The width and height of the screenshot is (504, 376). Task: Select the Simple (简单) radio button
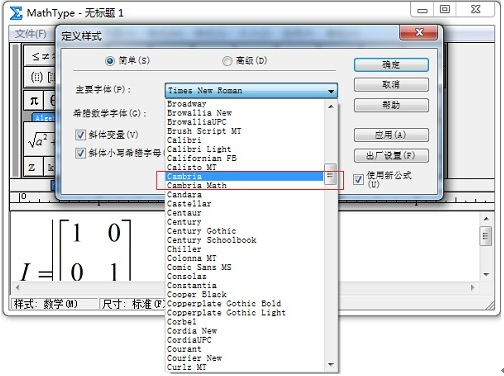(110, 61)
